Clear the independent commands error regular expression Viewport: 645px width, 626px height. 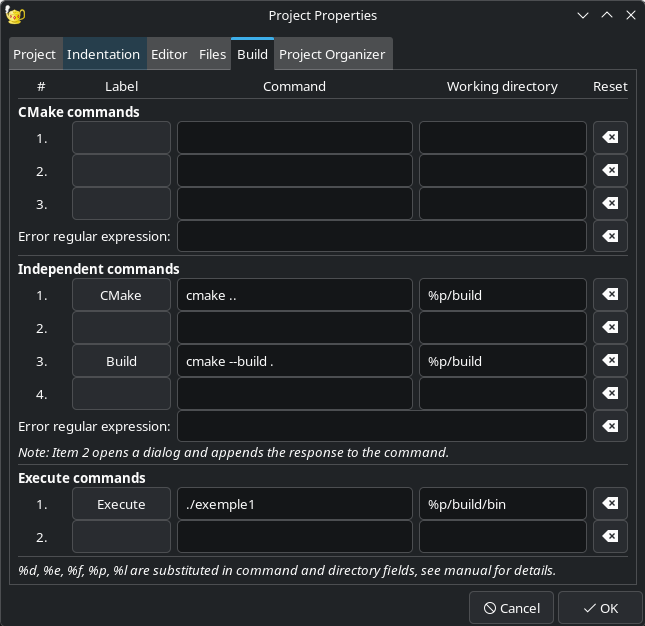coord(610,426)
